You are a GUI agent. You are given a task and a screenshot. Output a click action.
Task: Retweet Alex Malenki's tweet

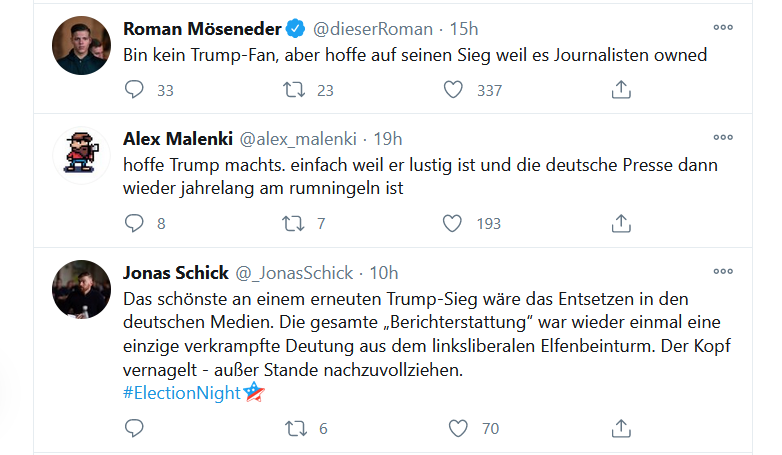[x=295, y=223]
